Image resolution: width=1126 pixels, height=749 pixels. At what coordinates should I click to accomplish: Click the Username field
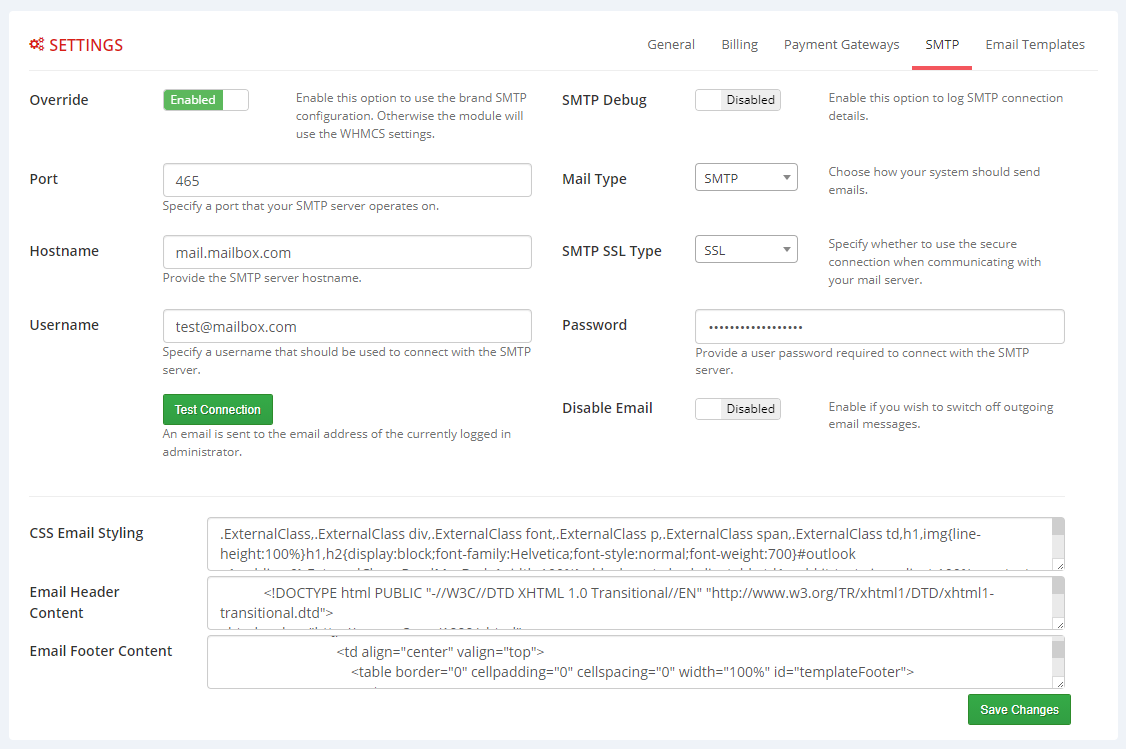346,325
